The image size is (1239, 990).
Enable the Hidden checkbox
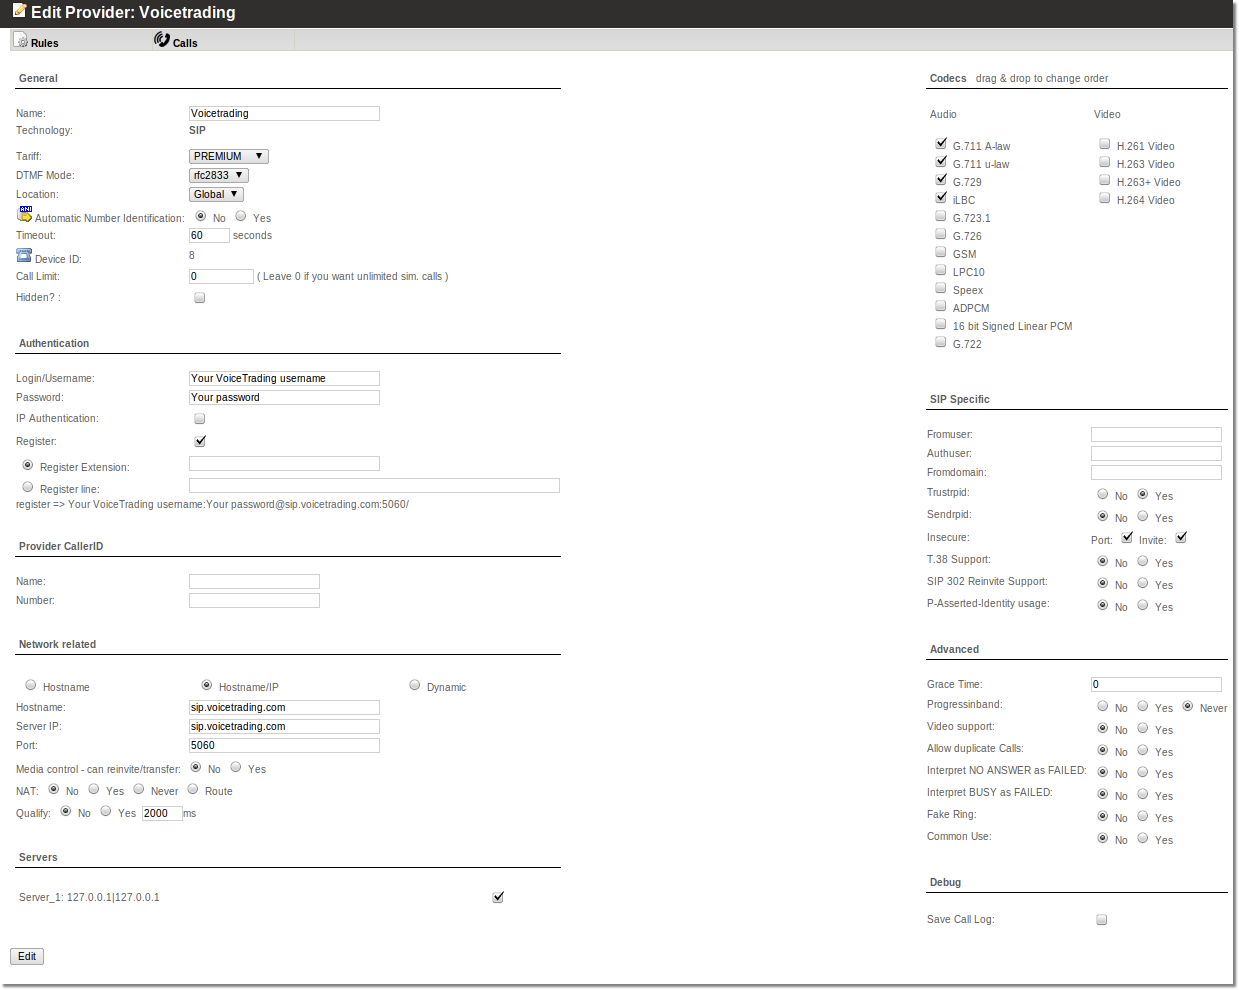(x=200, y=298)
